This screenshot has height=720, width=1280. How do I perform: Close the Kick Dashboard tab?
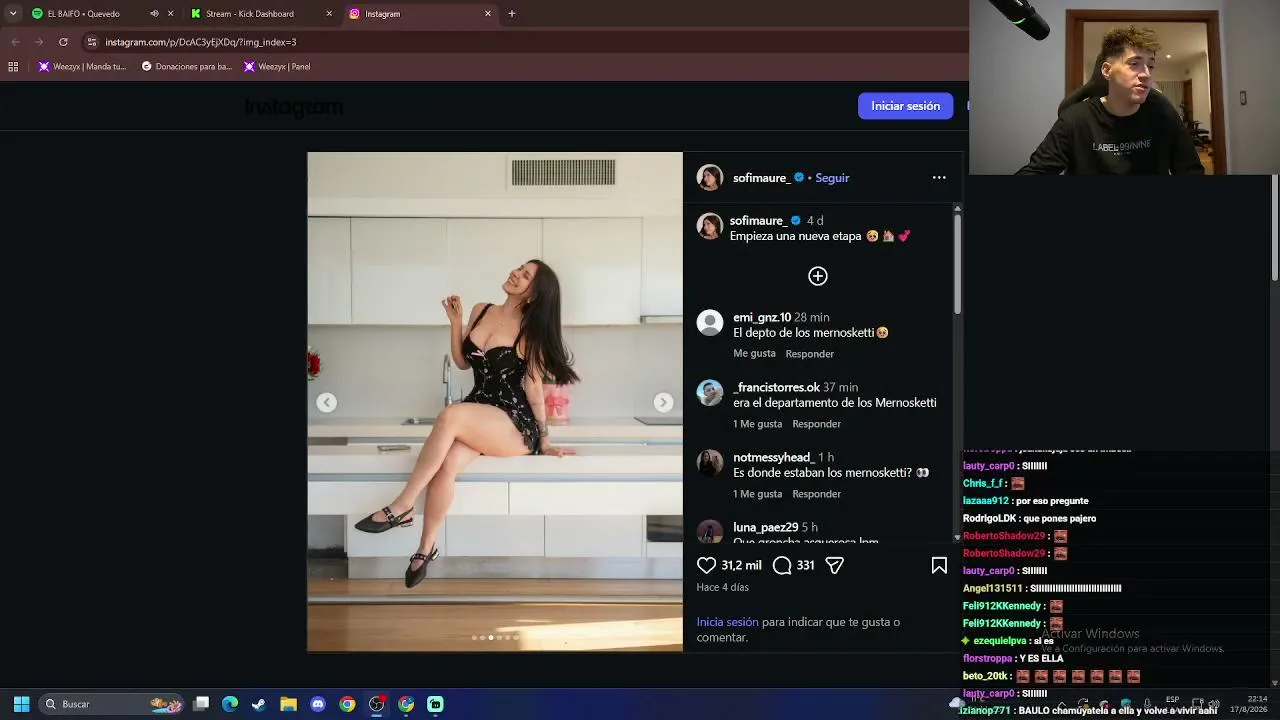(x=329, y=14)
